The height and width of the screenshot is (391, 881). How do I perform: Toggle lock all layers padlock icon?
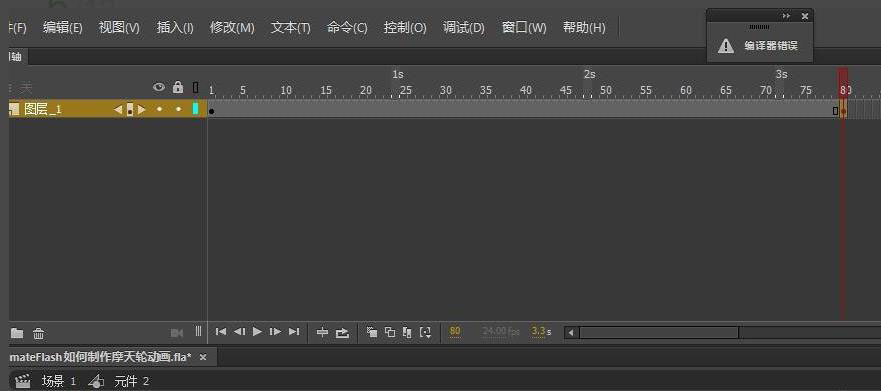178,87
